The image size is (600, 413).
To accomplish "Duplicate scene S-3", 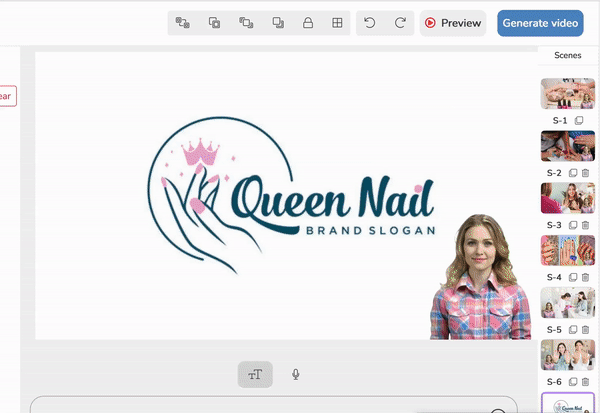I will (573, 225).
